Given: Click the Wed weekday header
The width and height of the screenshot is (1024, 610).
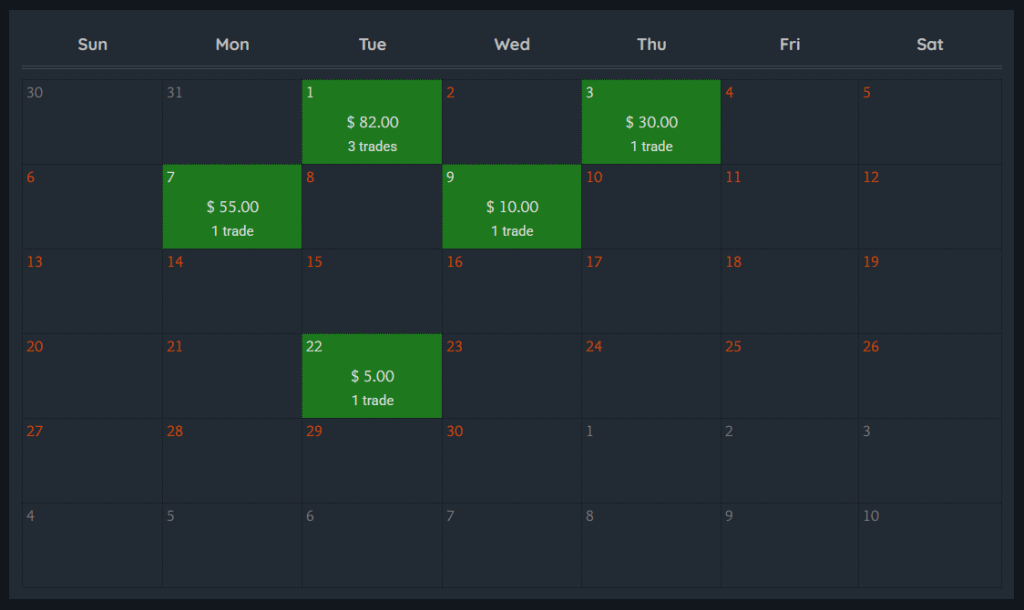Looking at the screenshot, I should click(512, 44).
